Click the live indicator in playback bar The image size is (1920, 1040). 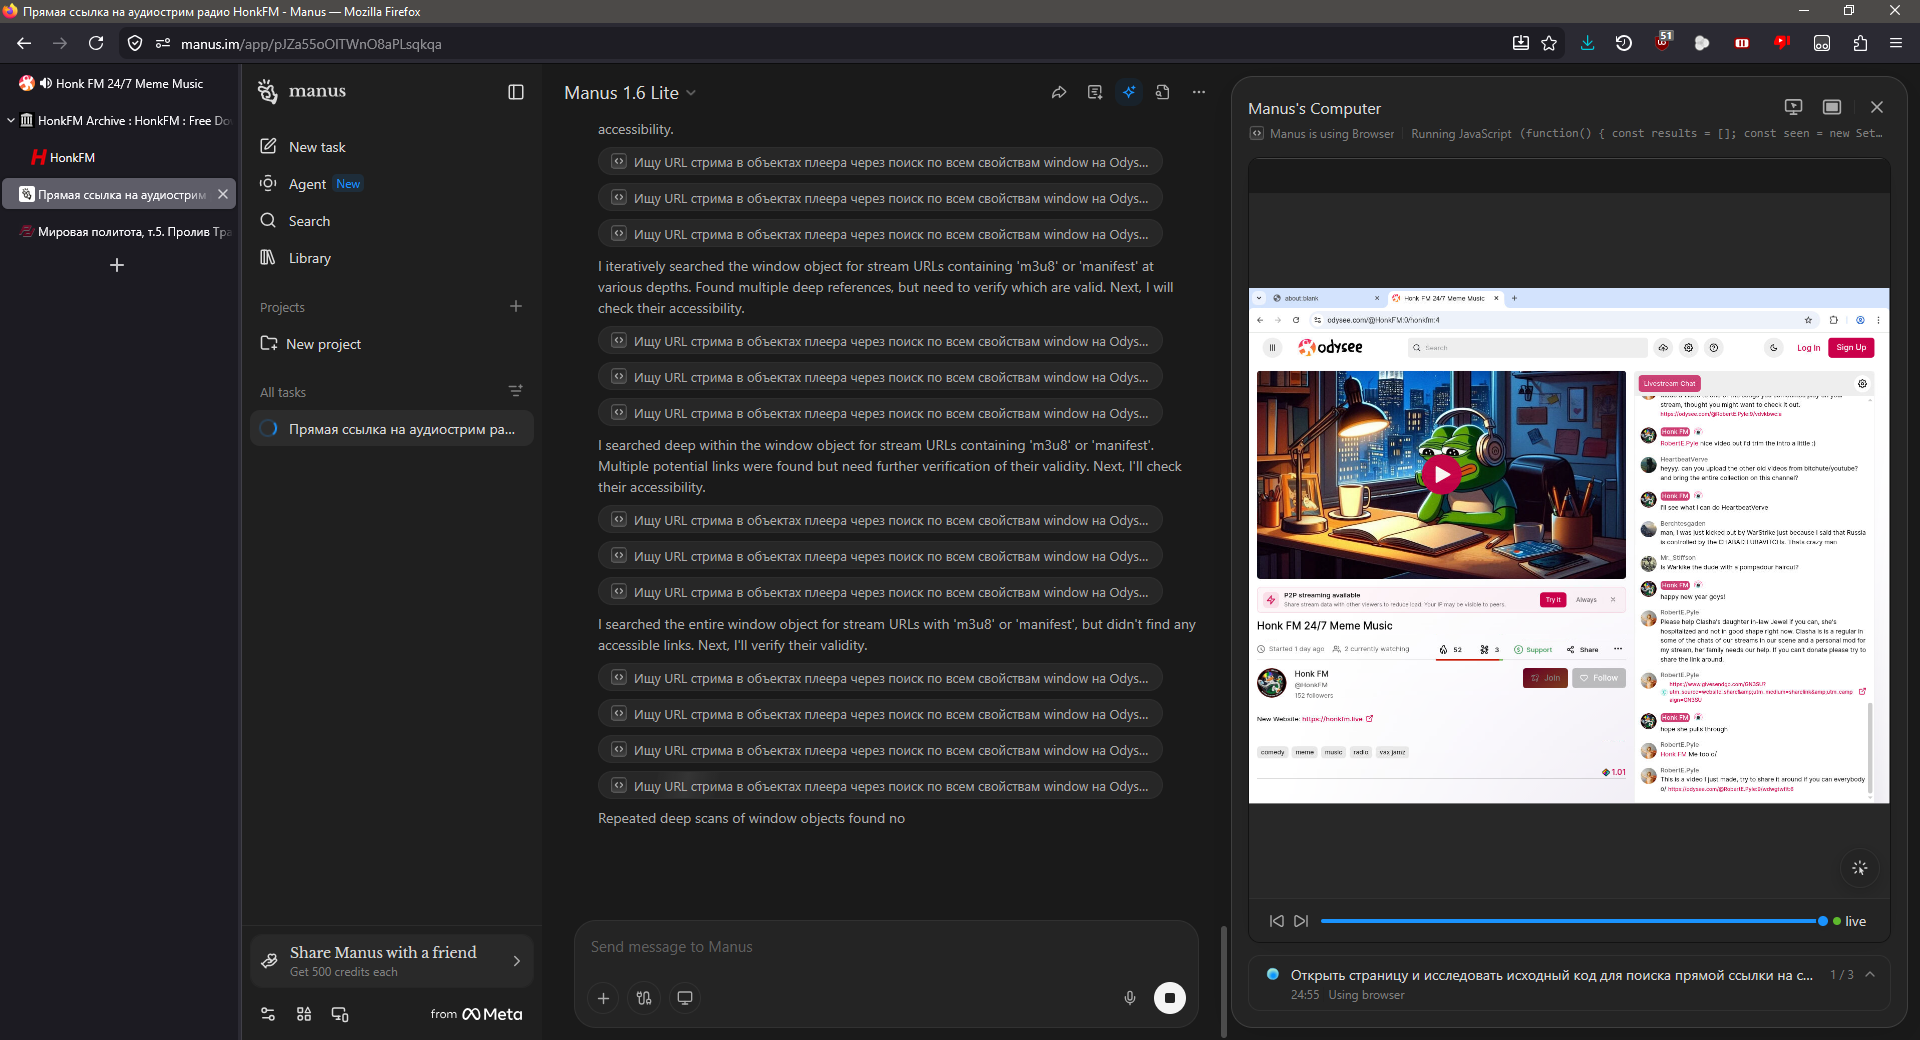coord(1850,921)
